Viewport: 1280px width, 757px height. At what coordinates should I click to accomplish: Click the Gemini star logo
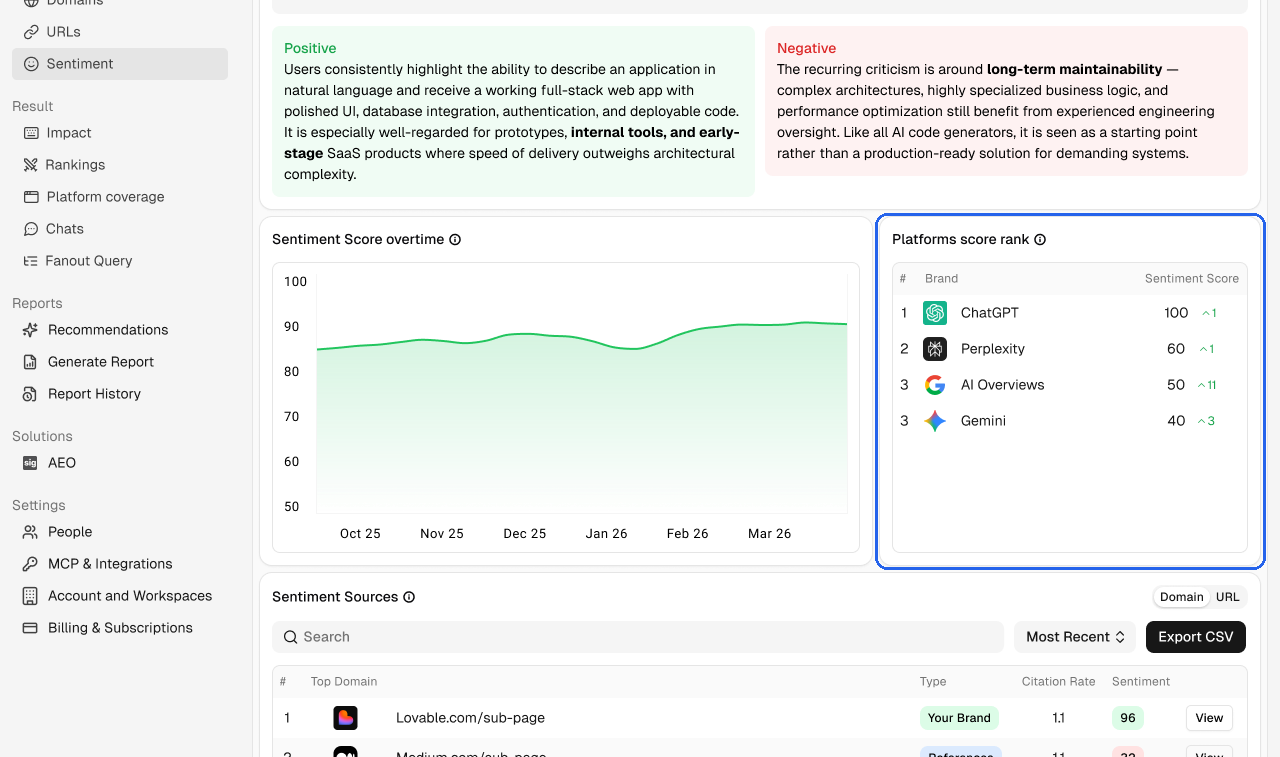tap(935, 421)
